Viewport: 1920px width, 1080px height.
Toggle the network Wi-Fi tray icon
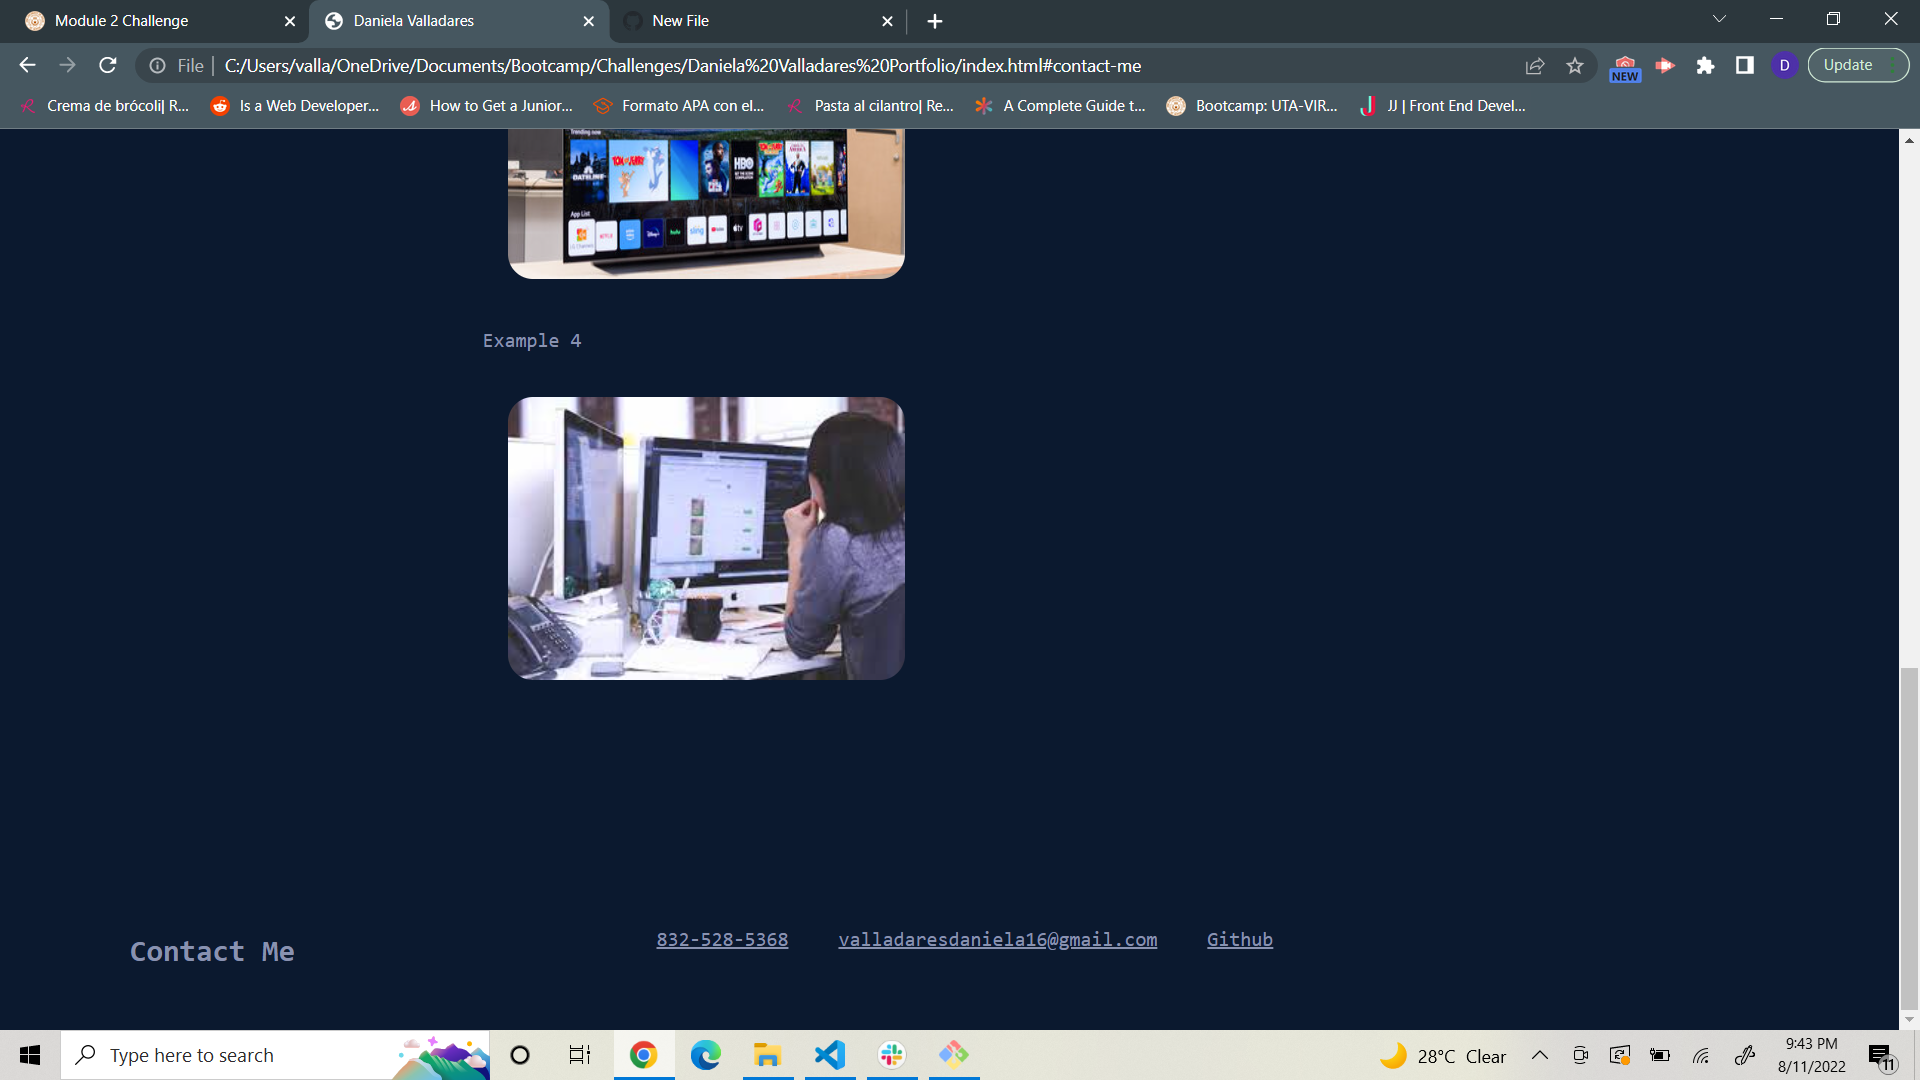(1702, 1054)
